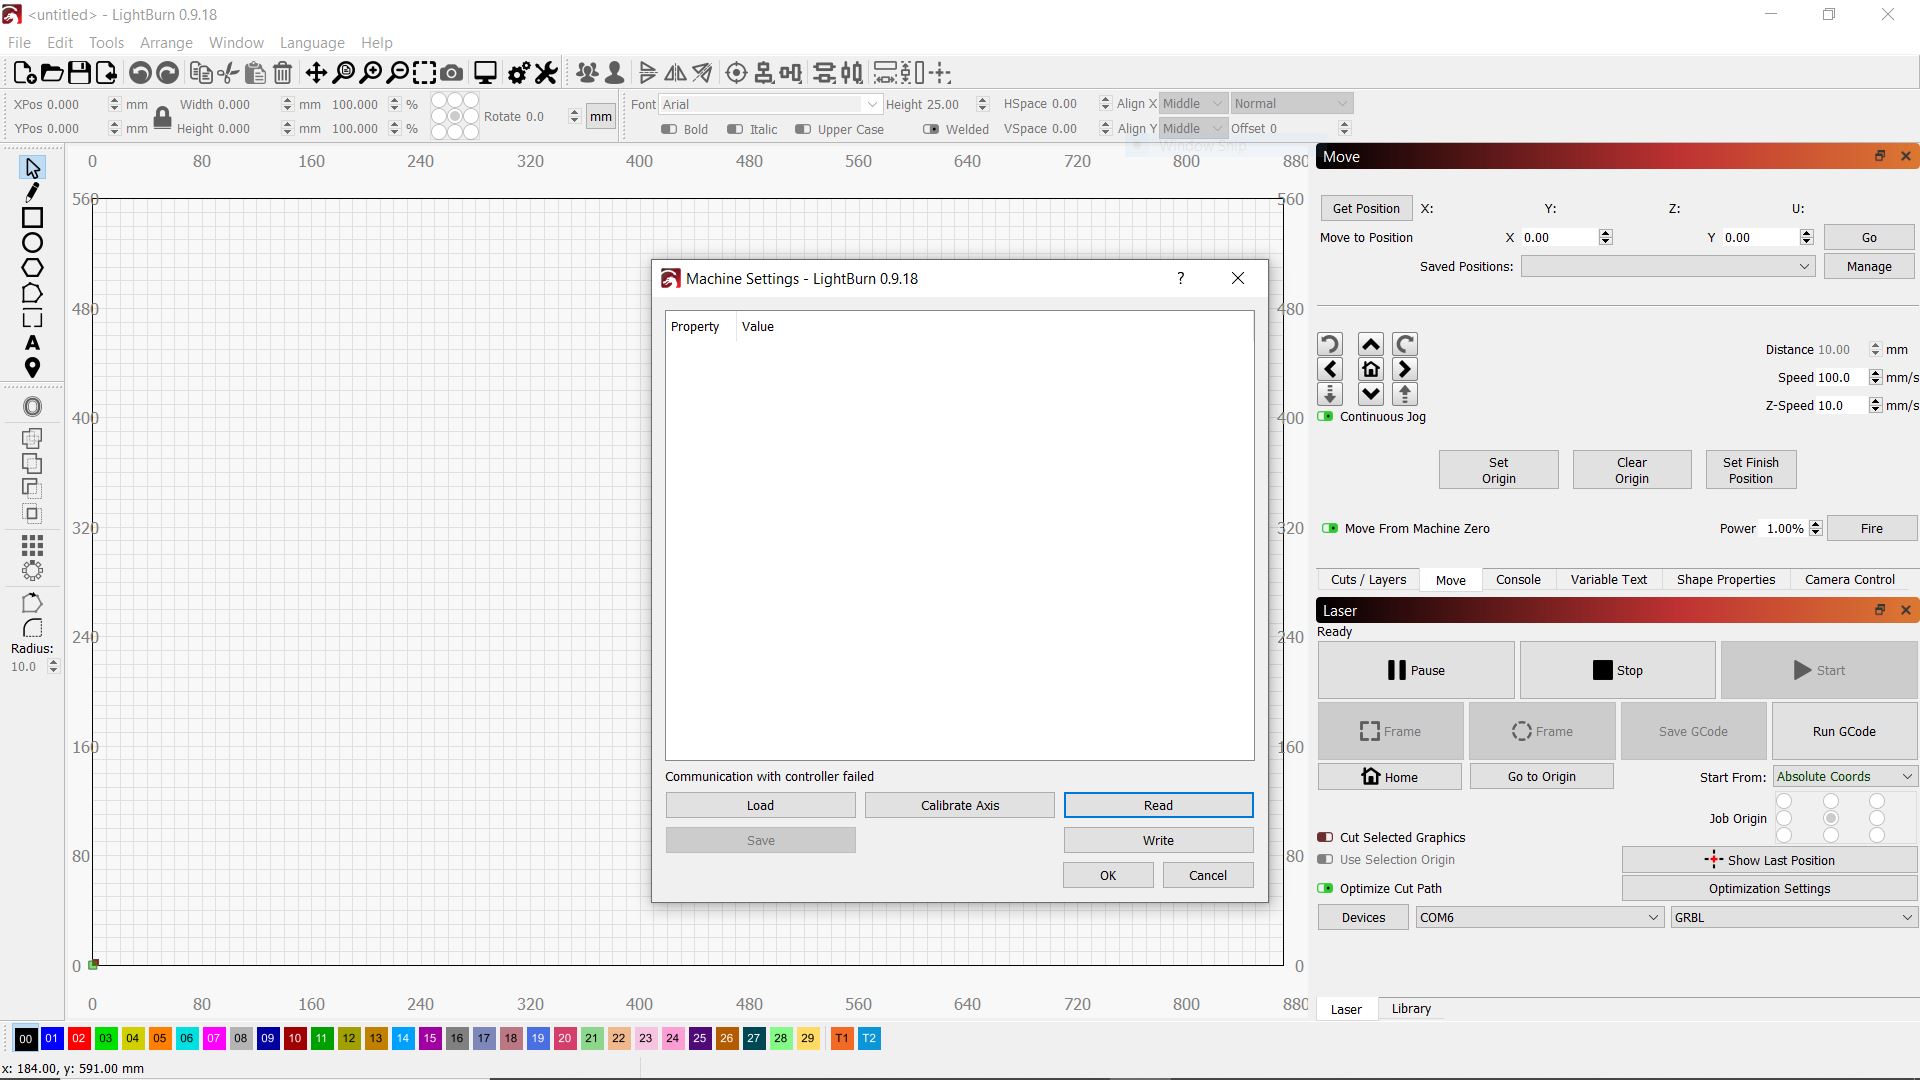
Task: Switch to the Cuts / Layers tab
Action: pyautogui.click(x=1369, y=580)
